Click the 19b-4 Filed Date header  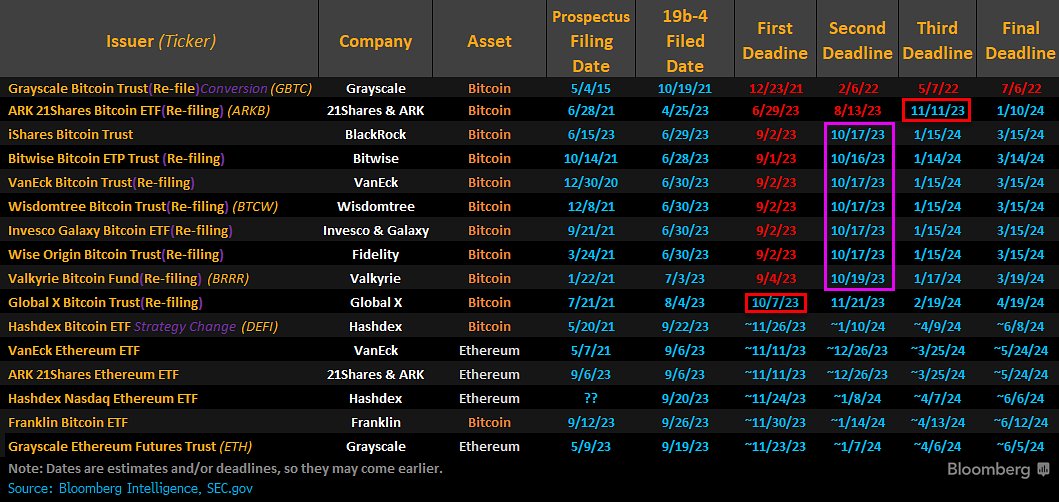point(685,40)
